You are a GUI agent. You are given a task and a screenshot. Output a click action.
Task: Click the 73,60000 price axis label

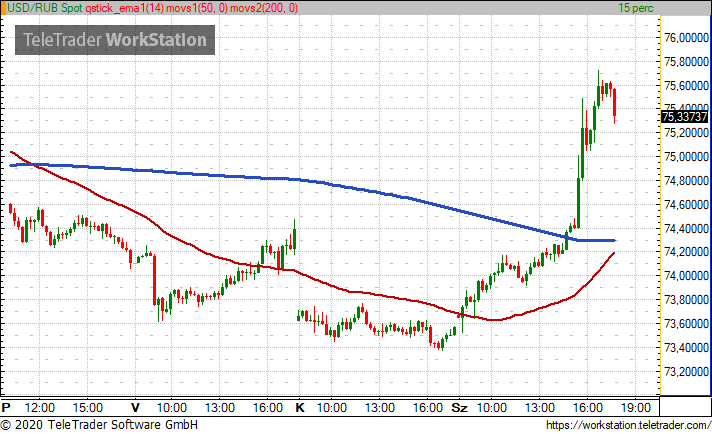tap(686, 323)
